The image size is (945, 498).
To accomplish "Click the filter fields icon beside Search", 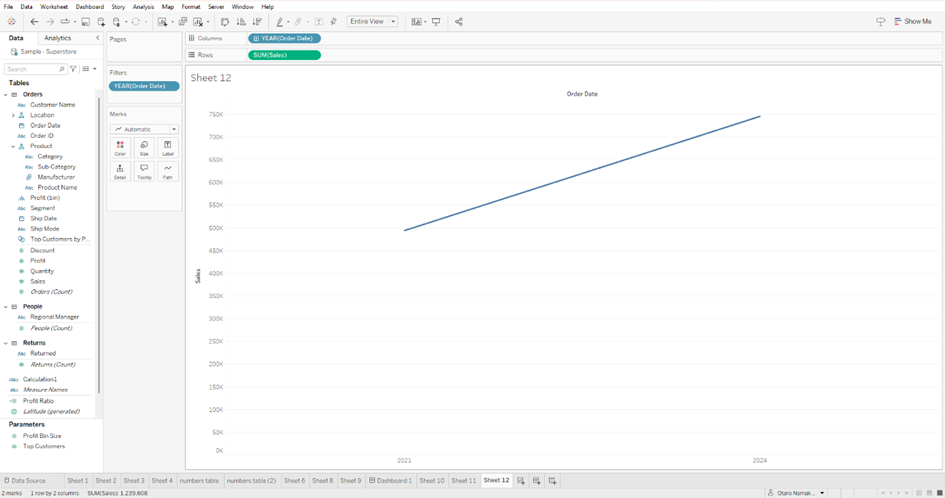I will coord(73,69).
